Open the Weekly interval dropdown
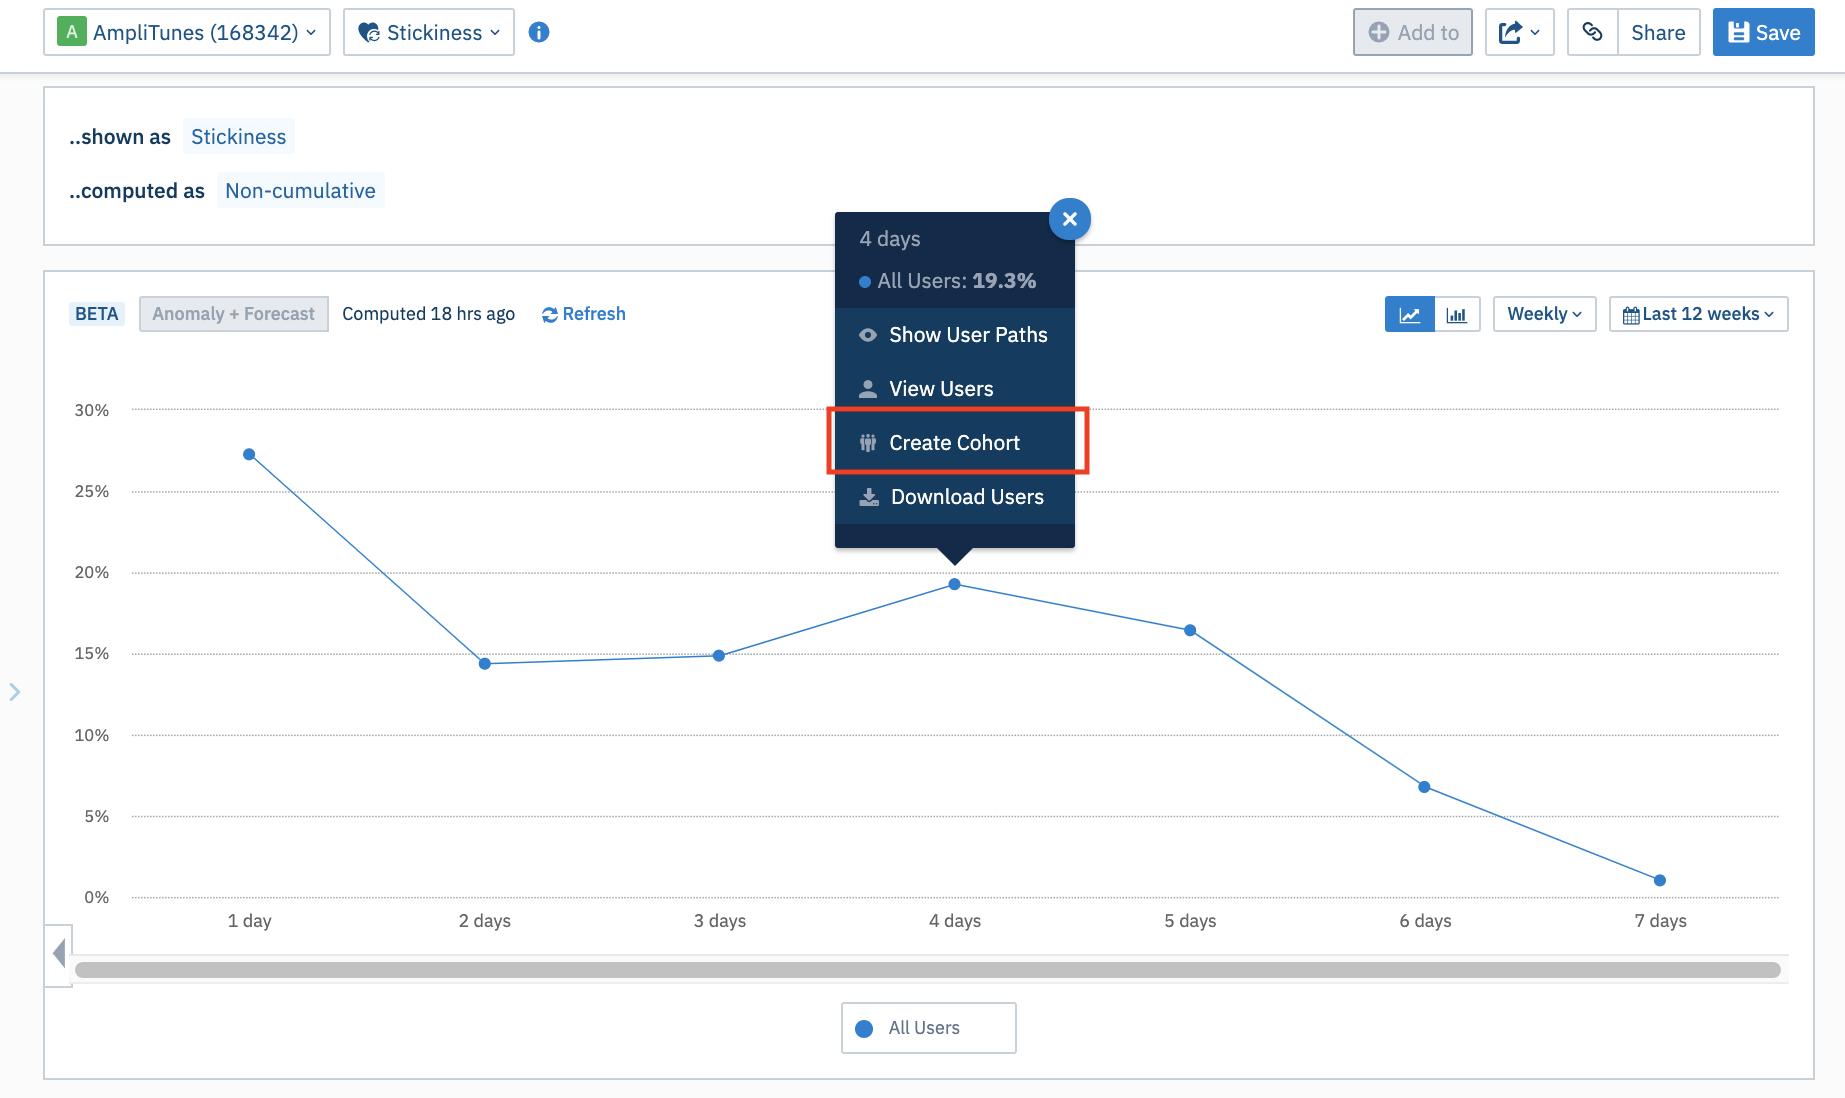Screen dimensions: 1845x1098 1544,314
